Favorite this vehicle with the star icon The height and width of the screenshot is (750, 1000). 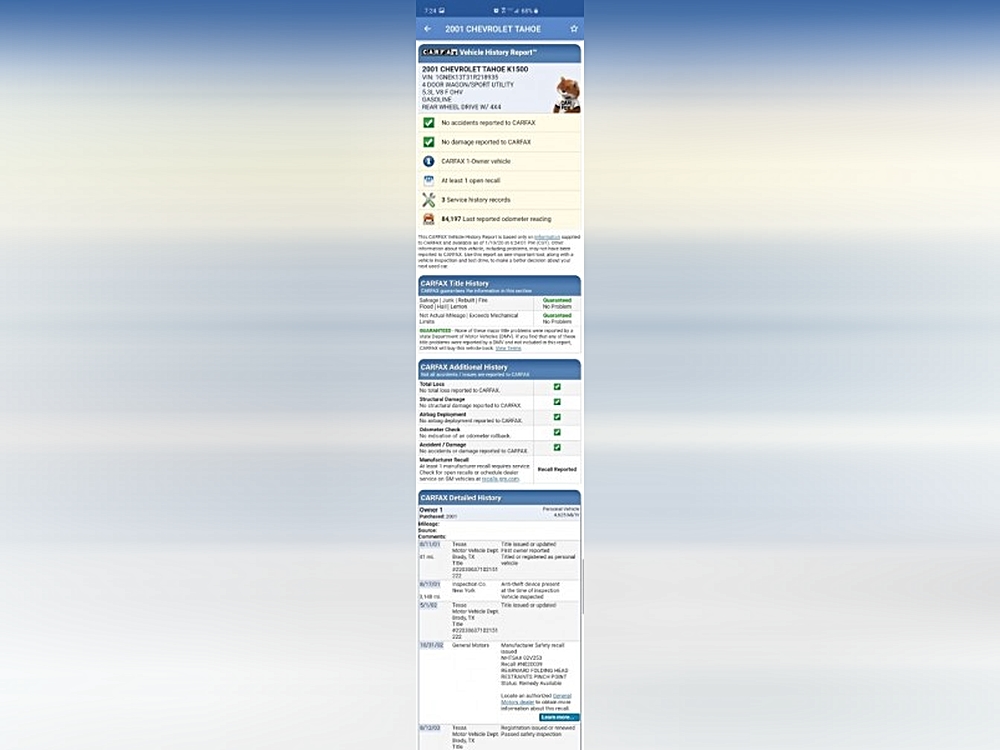(574, 29)
